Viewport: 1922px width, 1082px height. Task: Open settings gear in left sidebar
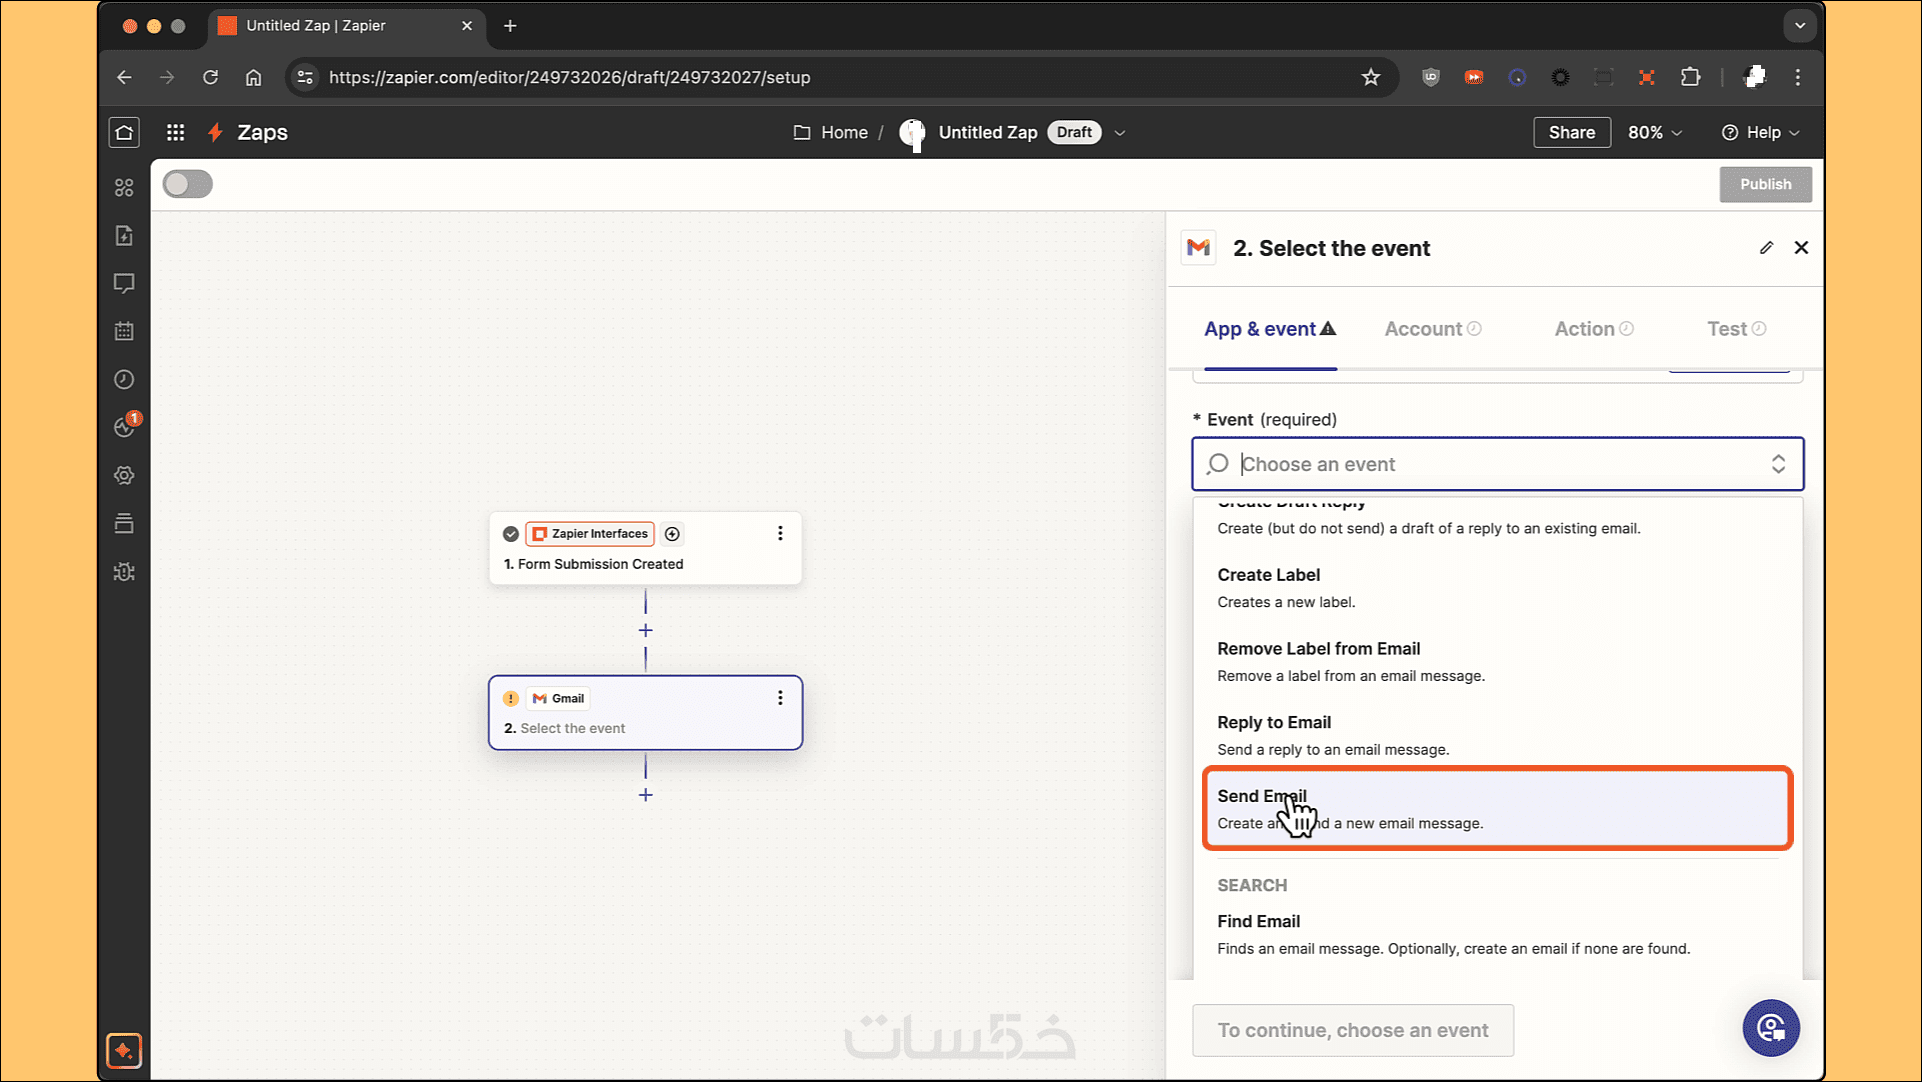click(124, 476)
